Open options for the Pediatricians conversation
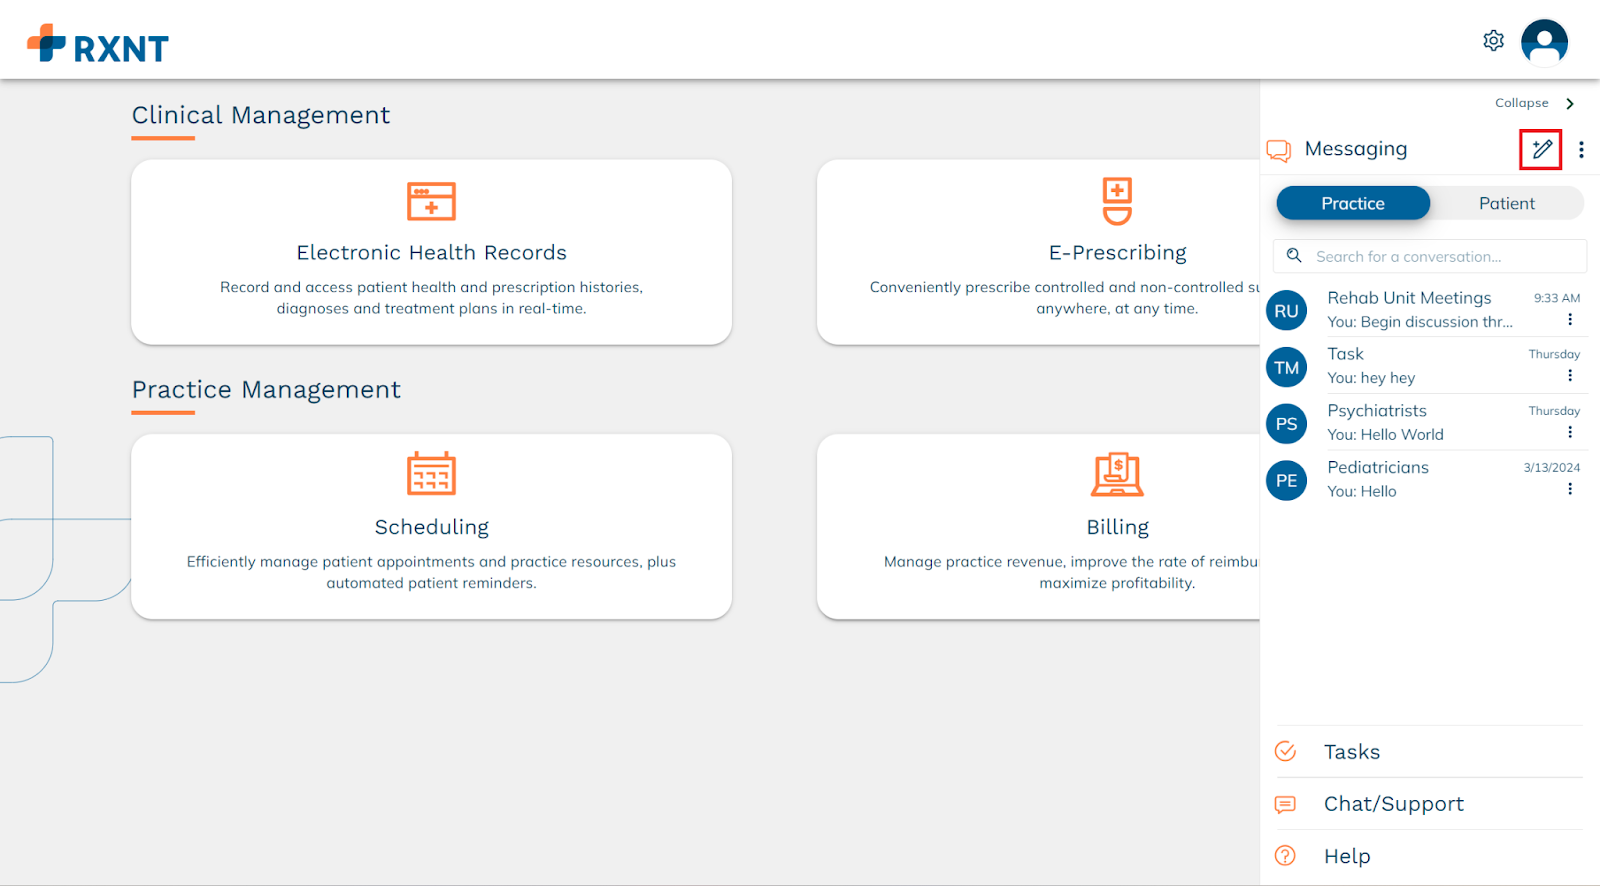This screenshot has width=1600, height=886. click(x=1570, y=489)
